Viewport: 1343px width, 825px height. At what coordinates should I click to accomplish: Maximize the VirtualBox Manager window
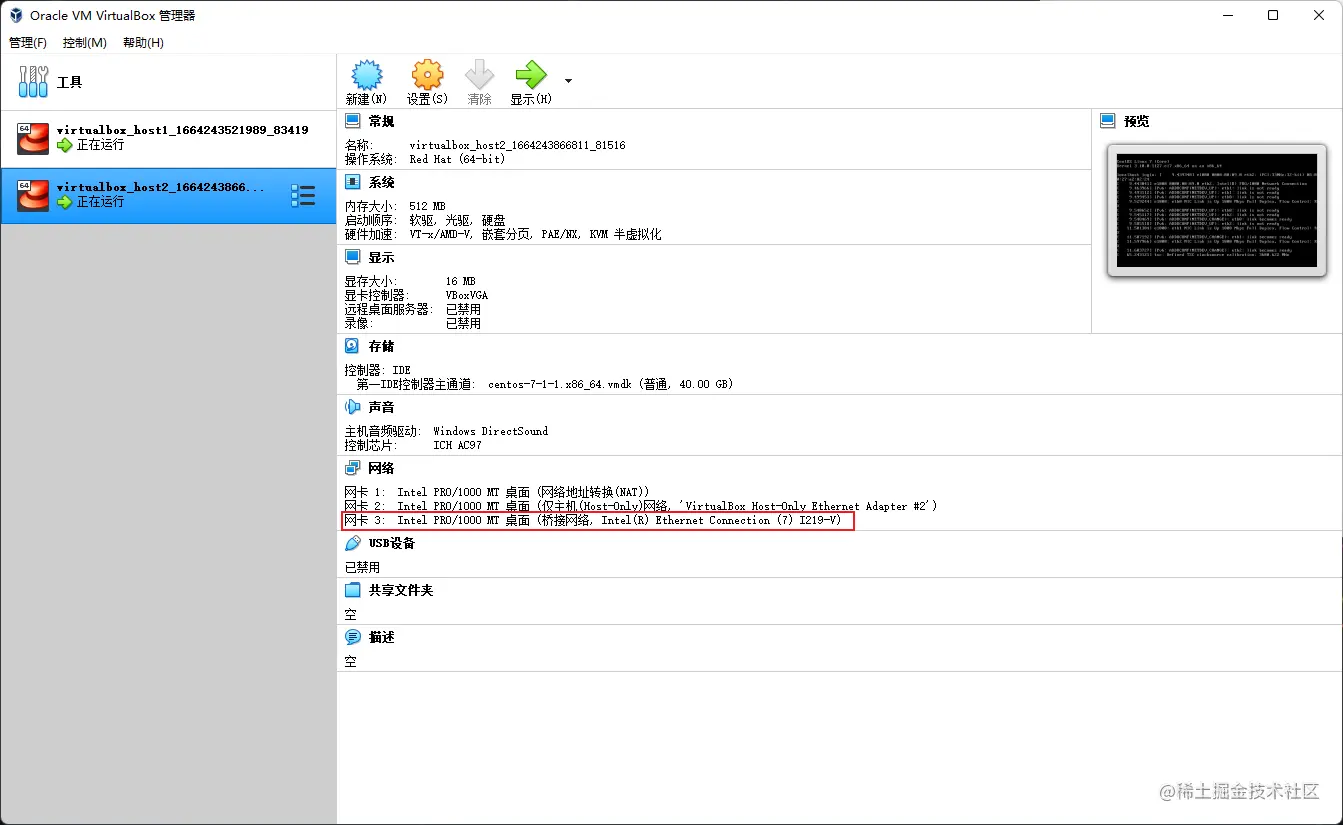pos(1273,15)
